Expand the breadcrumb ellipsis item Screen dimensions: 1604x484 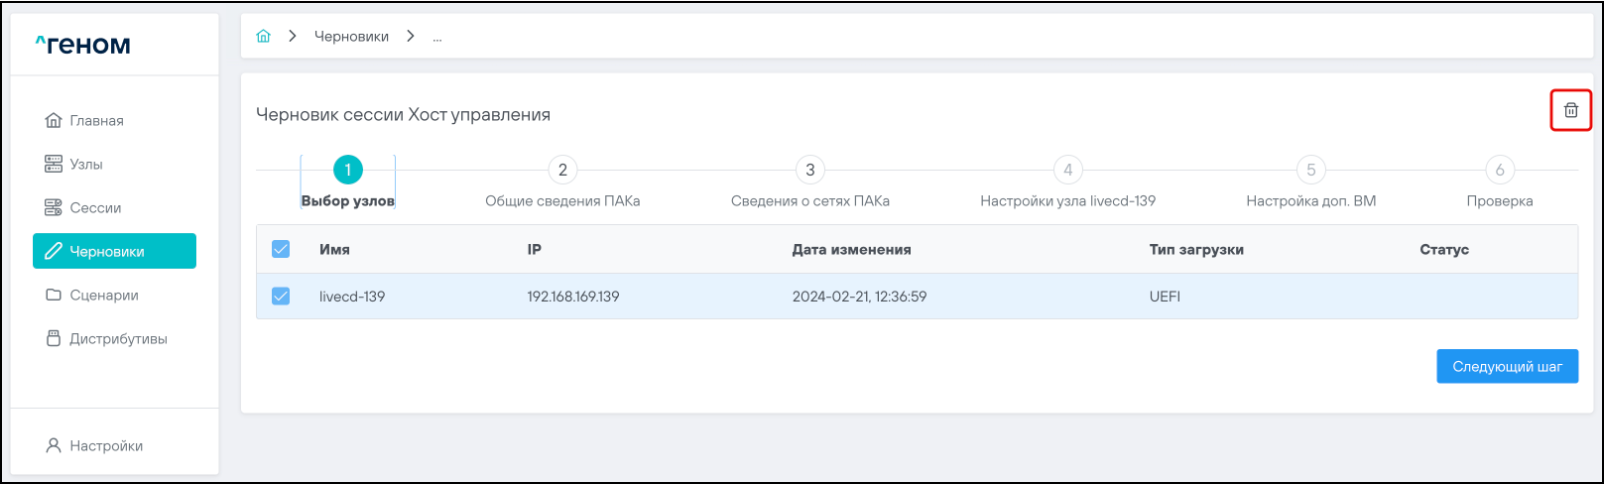(x=437, y=37)
